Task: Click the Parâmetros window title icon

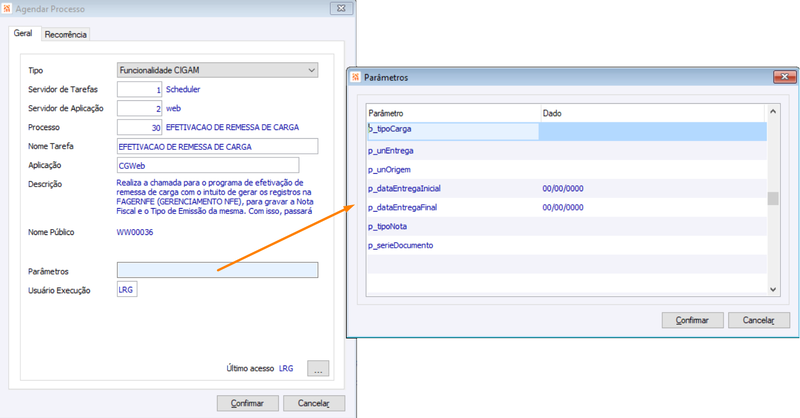Action: pyautogui.click(x=356, y=77)
